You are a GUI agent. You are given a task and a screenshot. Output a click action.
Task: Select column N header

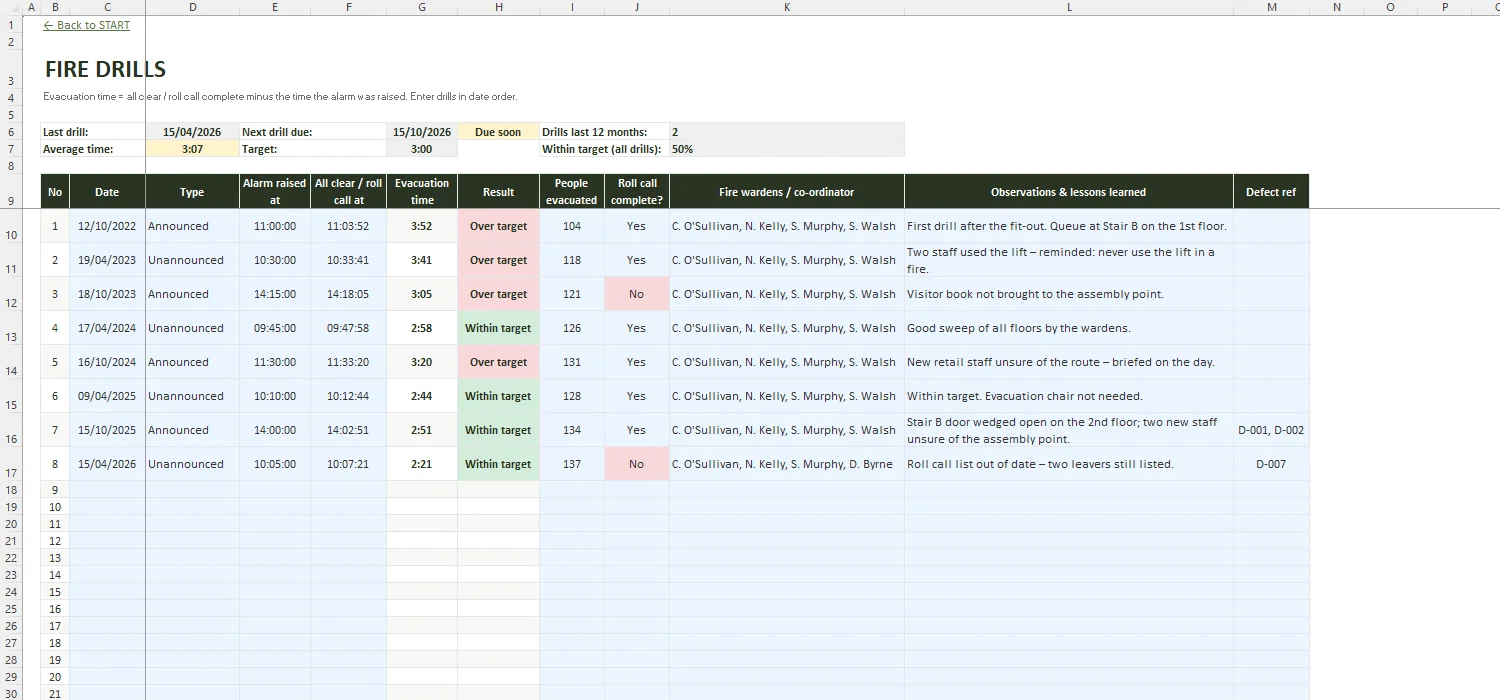(1336, 7)
